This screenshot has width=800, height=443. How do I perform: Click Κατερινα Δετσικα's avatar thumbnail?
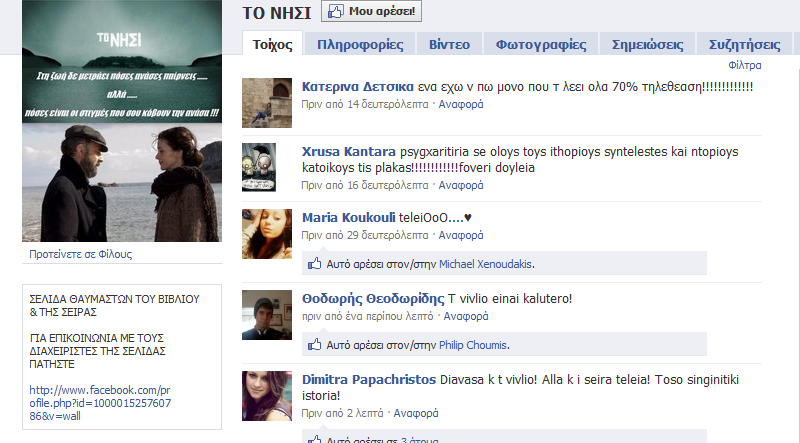tap(267, 103)
